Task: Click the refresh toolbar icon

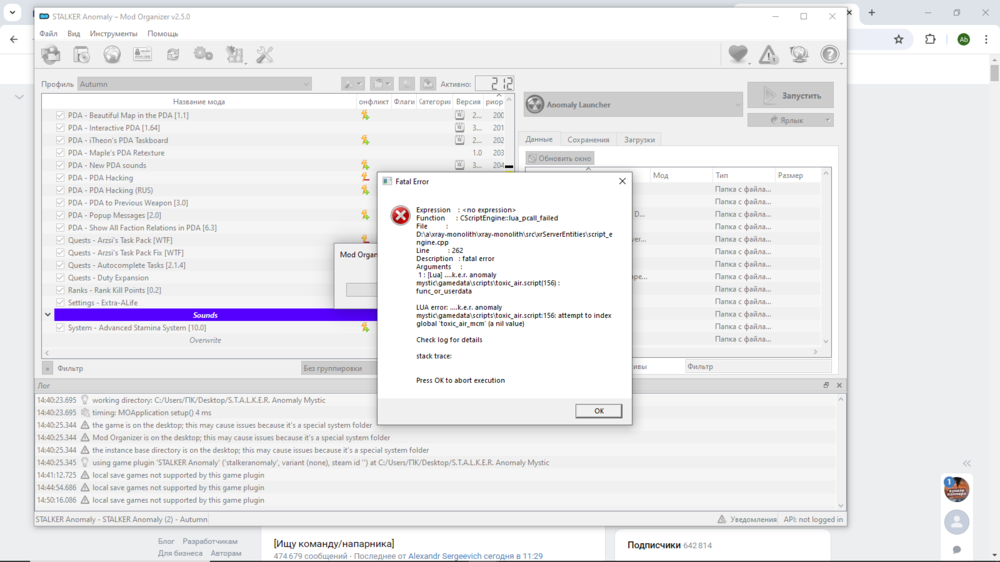Action: tap(173, 55)
